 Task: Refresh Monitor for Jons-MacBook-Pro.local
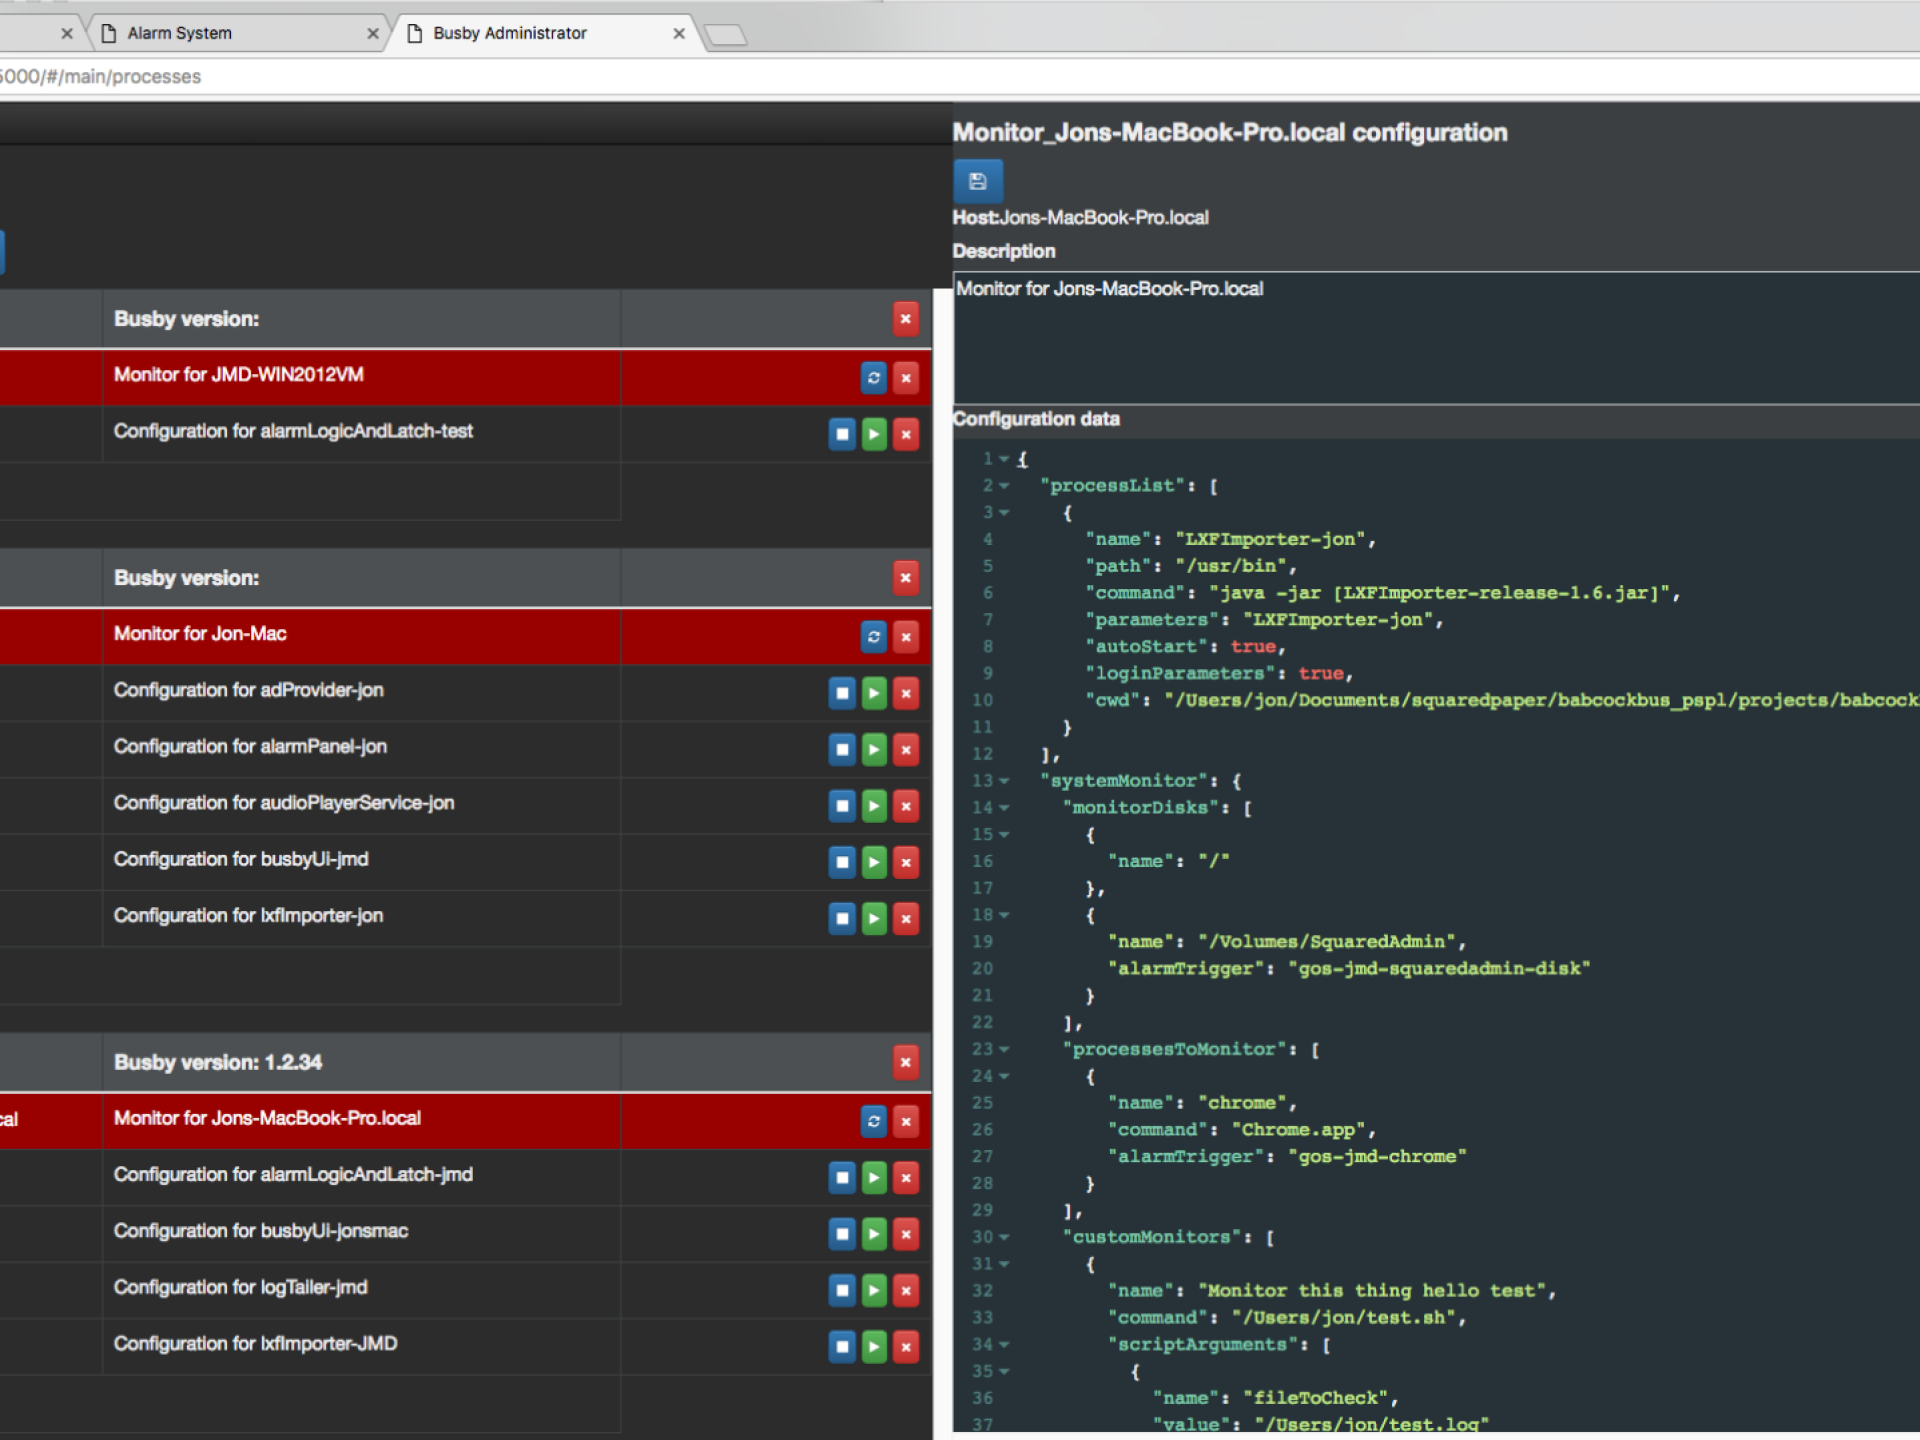point(874,1122)
